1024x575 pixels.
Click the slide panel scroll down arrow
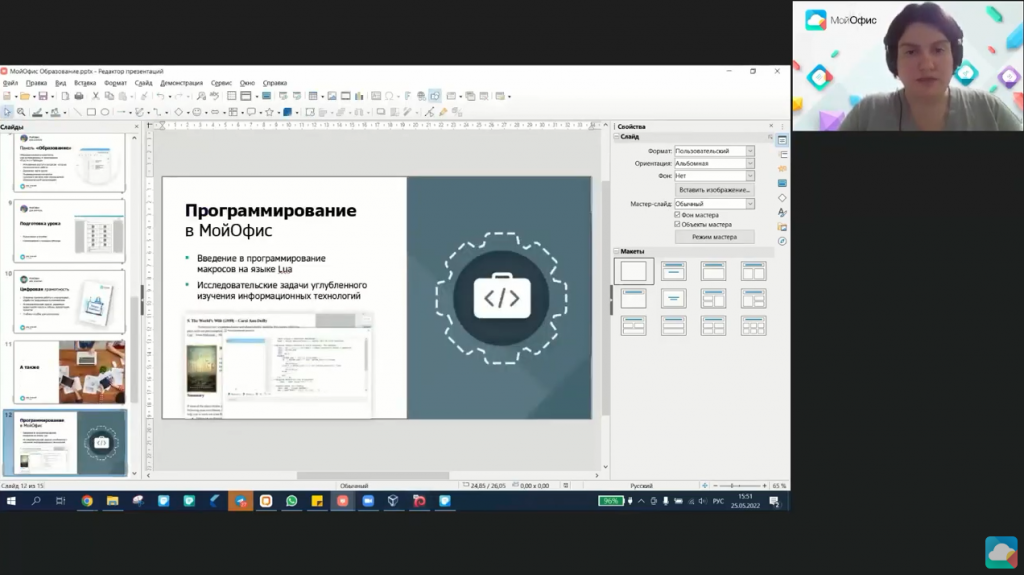point(135,474)
